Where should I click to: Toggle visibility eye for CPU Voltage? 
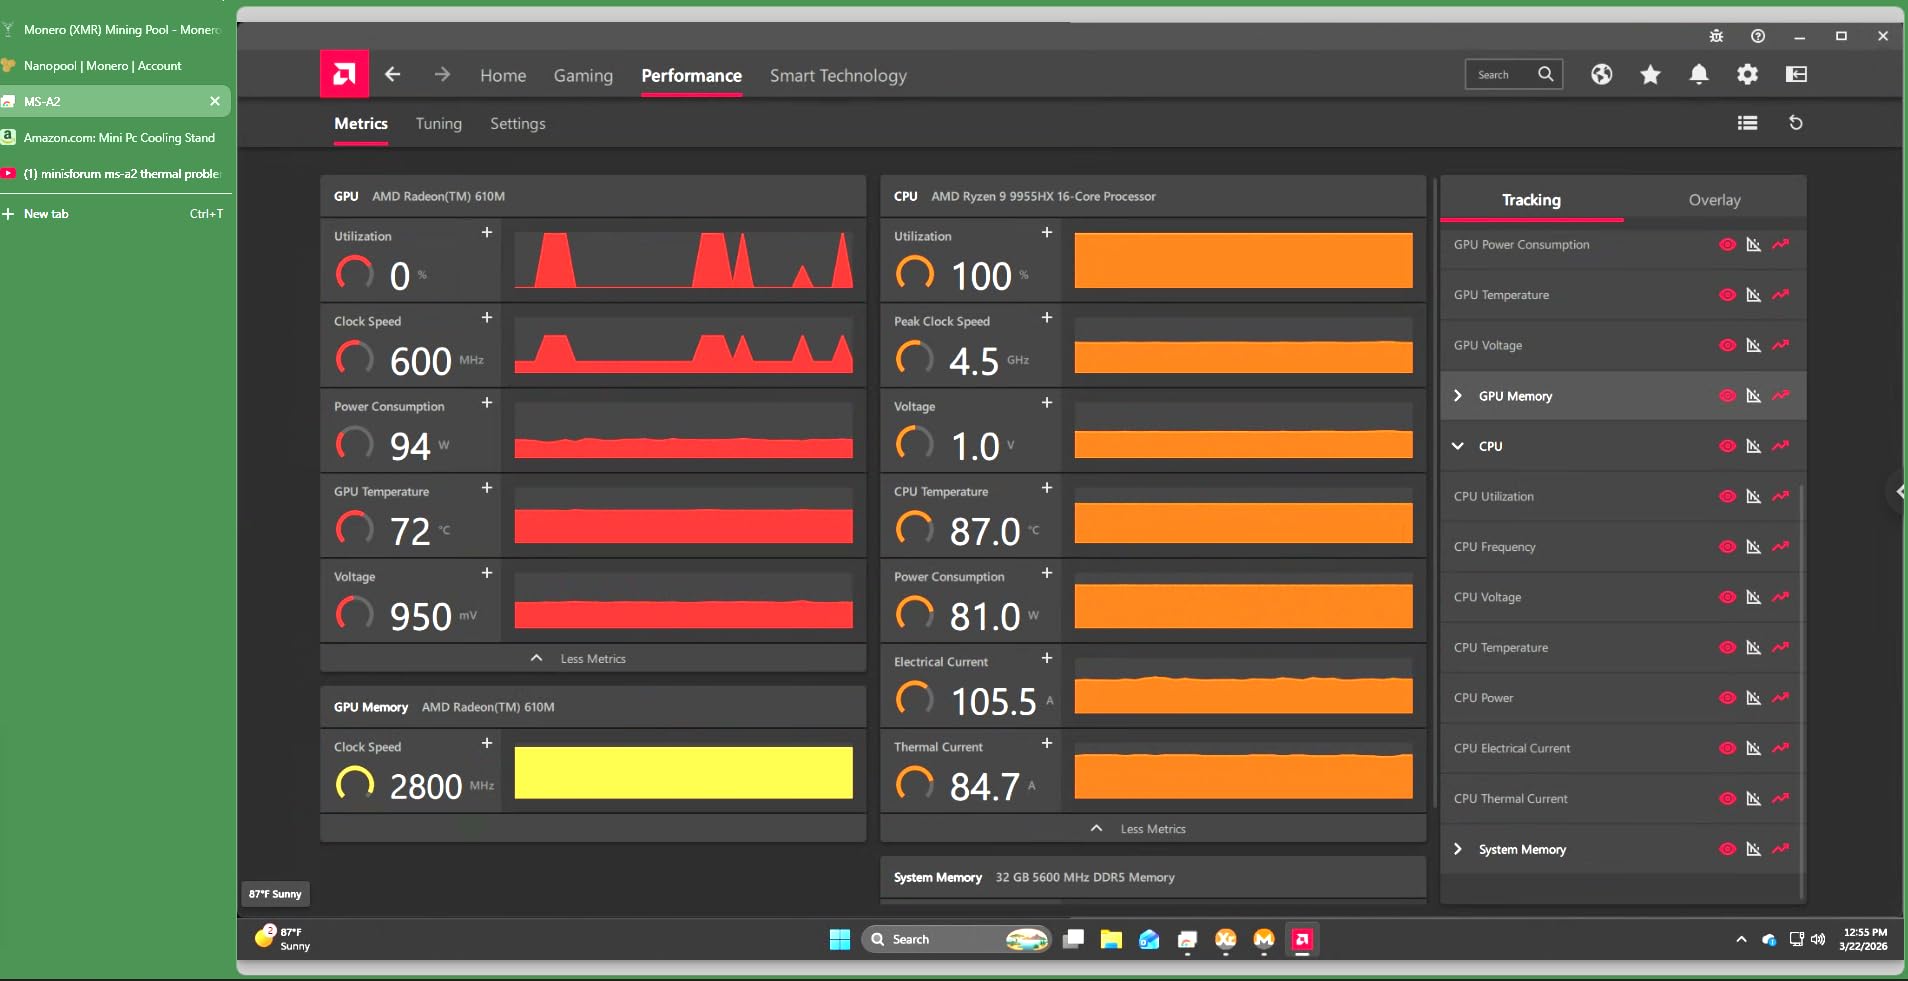click(x=1727, y=597)
